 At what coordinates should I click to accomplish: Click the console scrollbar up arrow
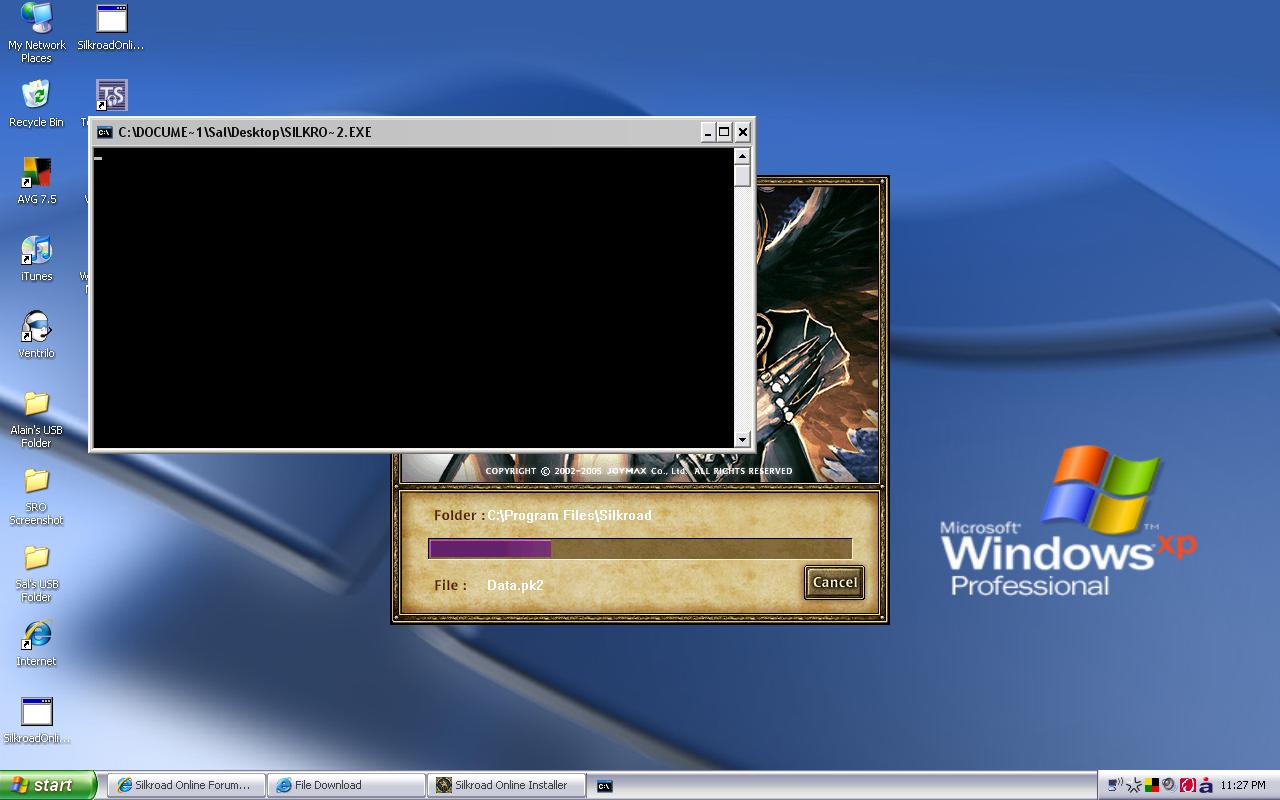[x=742, y=156]
